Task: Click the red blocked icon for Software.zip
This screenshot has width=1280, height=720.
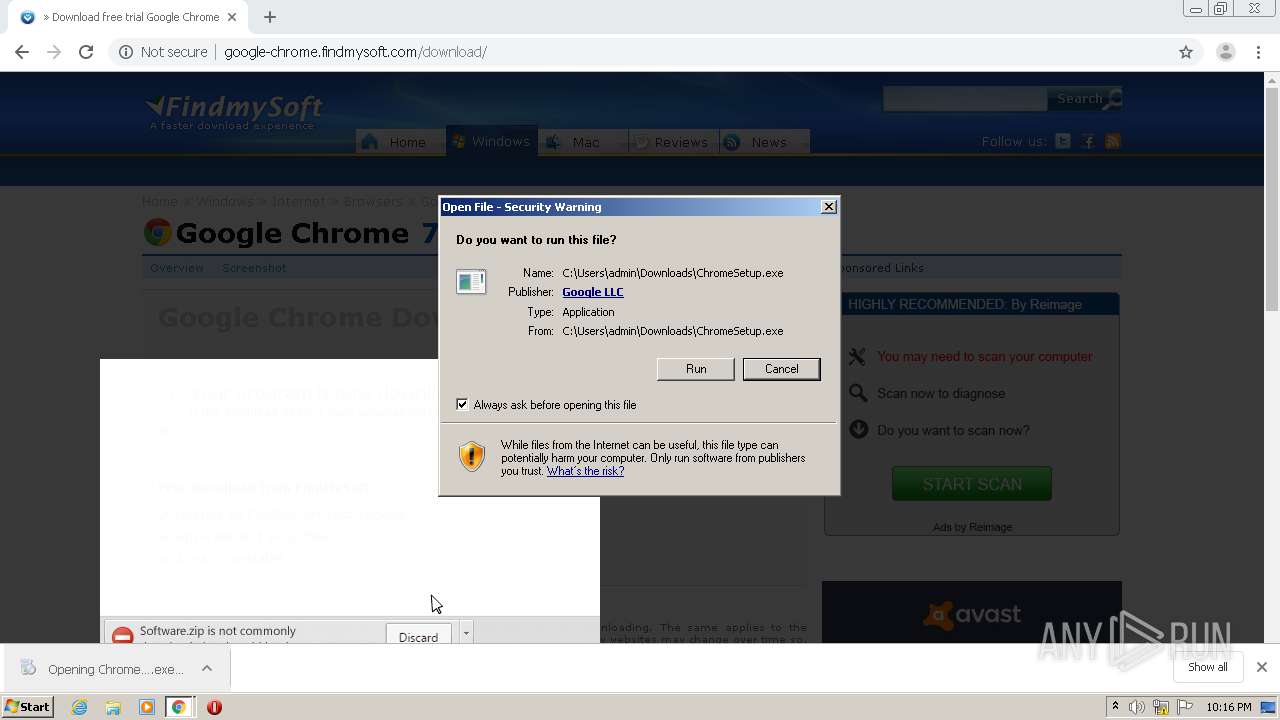Action: pos(122,635)
